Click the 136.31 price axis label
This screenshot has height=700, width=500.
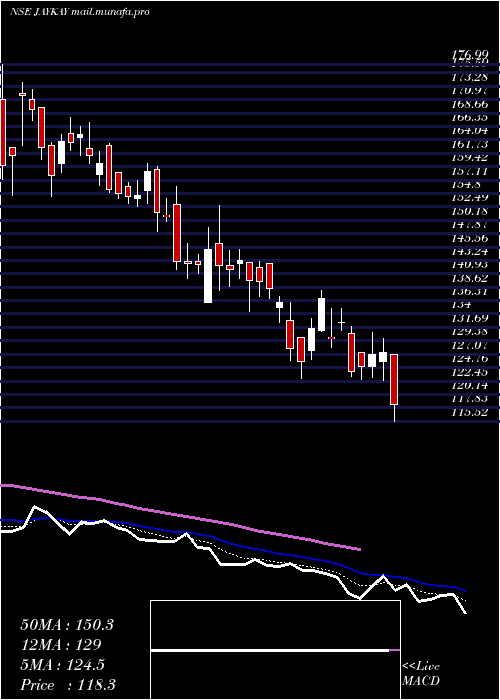[x=470, y=292]
